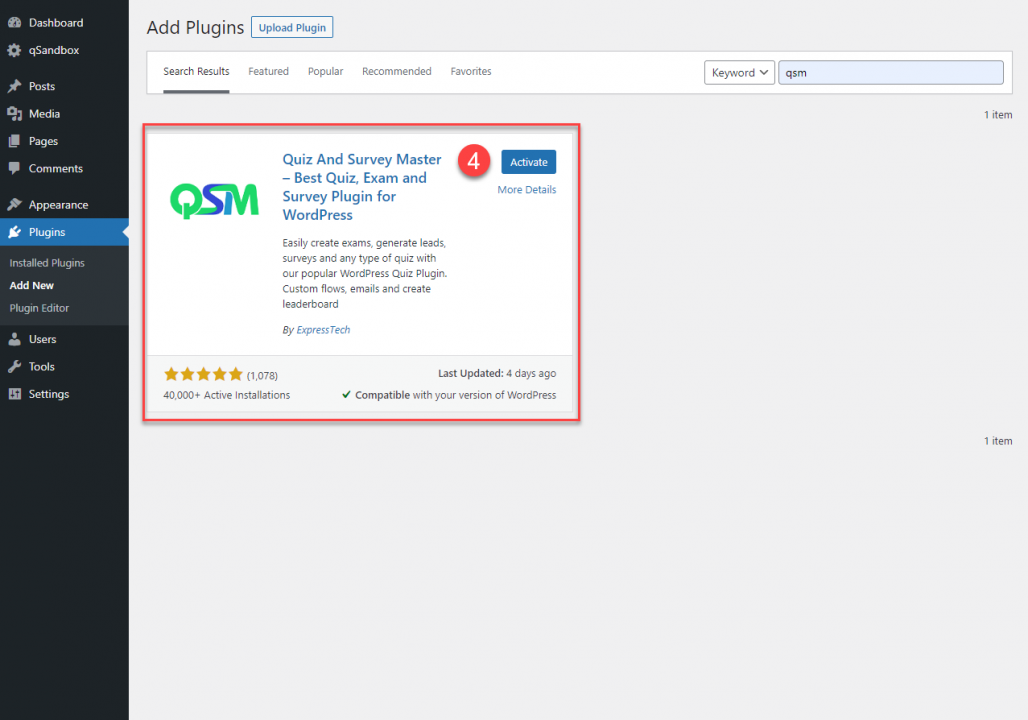Image resolution: width=1028 pixels, height=720 pixels.
Task: Open the Dashboard icon in sidebar
Action: [x=15, y=22]
